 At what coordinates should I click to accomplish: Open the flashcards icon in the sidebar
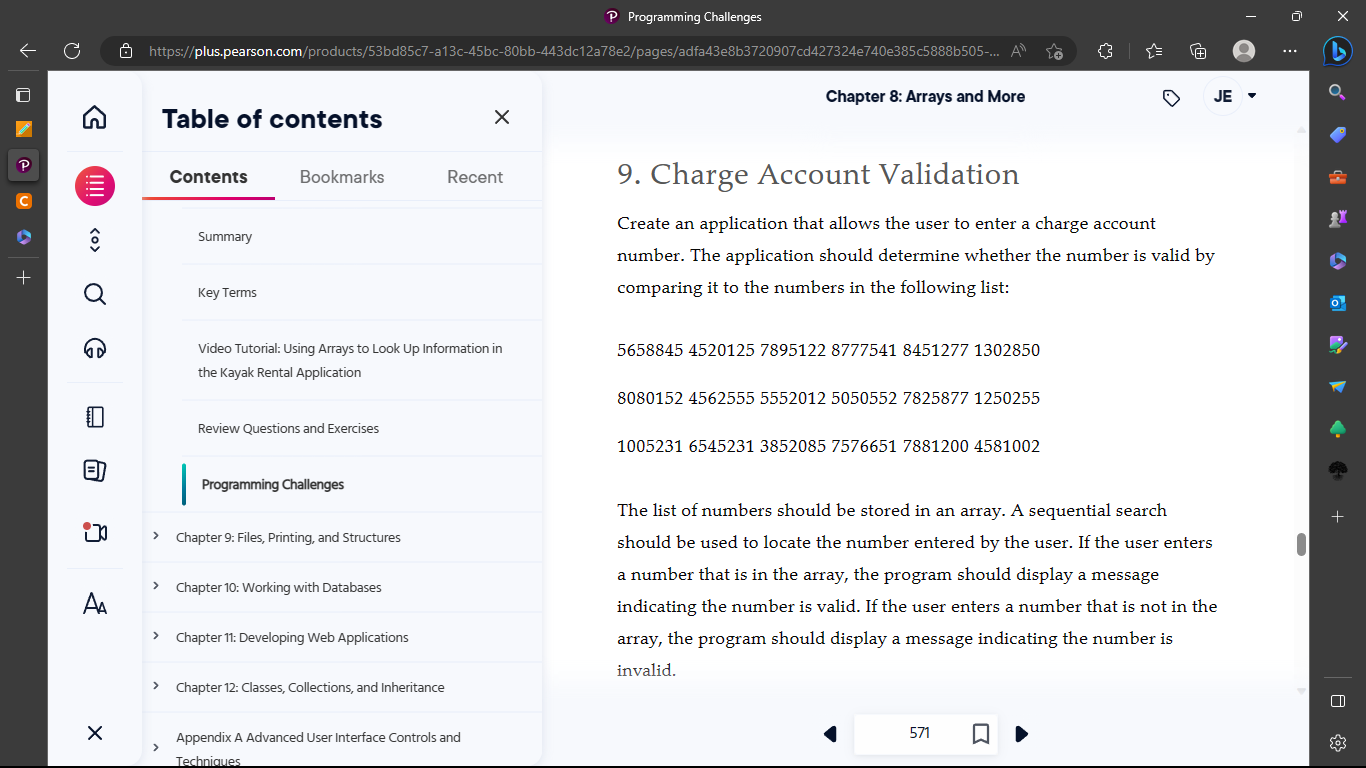tap(94, 470)
